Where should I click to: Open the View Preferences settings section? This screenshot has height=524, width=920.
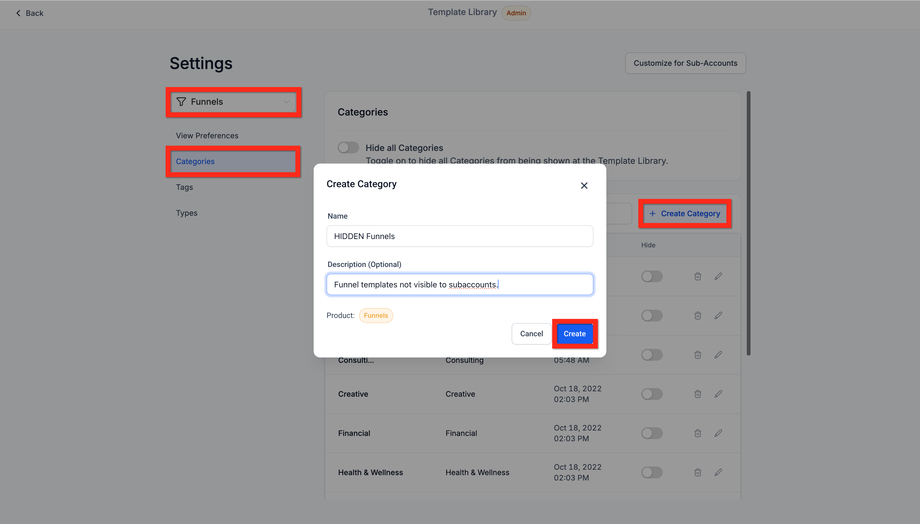click(207, 136)
